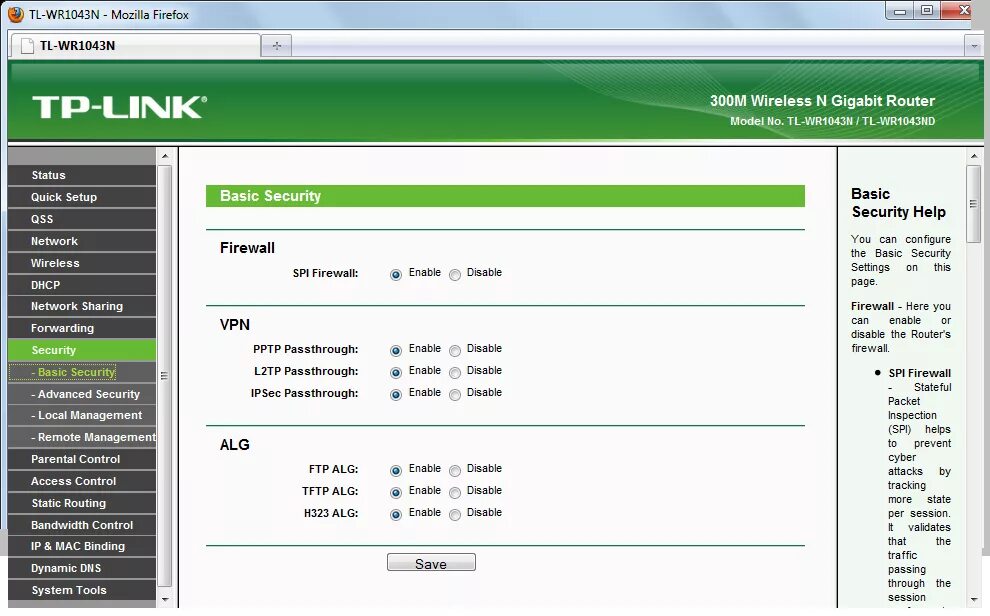The width and height of the screenshot is (990, 616).
Task: Open Bandwidth Control in the sidebar
Action: 82,525
